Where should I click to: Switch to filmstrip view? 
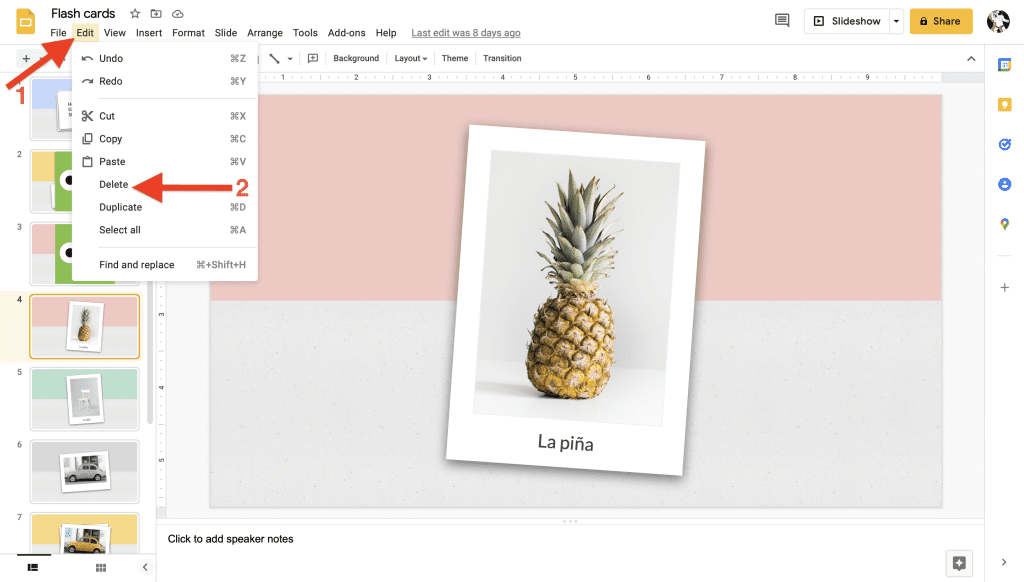coord(33,567)
